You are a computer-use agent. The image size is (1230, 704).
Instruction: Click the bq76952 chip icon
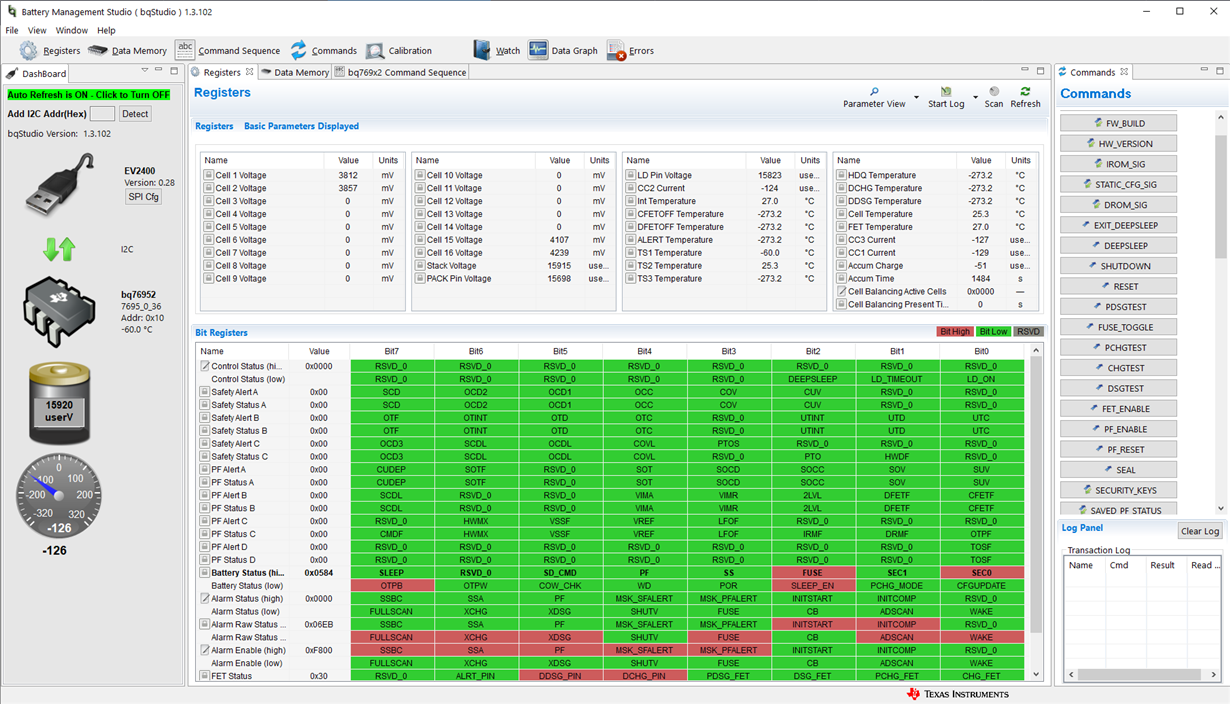coord(59,310)
